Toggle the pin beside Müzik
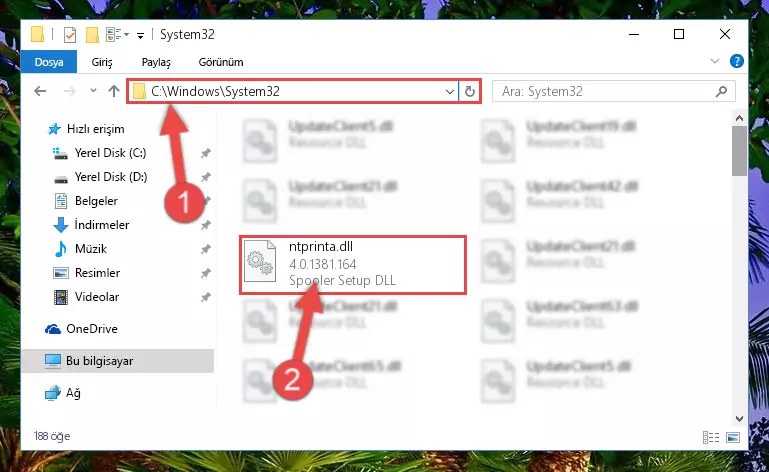769x472 pixels. coord(205,249)
